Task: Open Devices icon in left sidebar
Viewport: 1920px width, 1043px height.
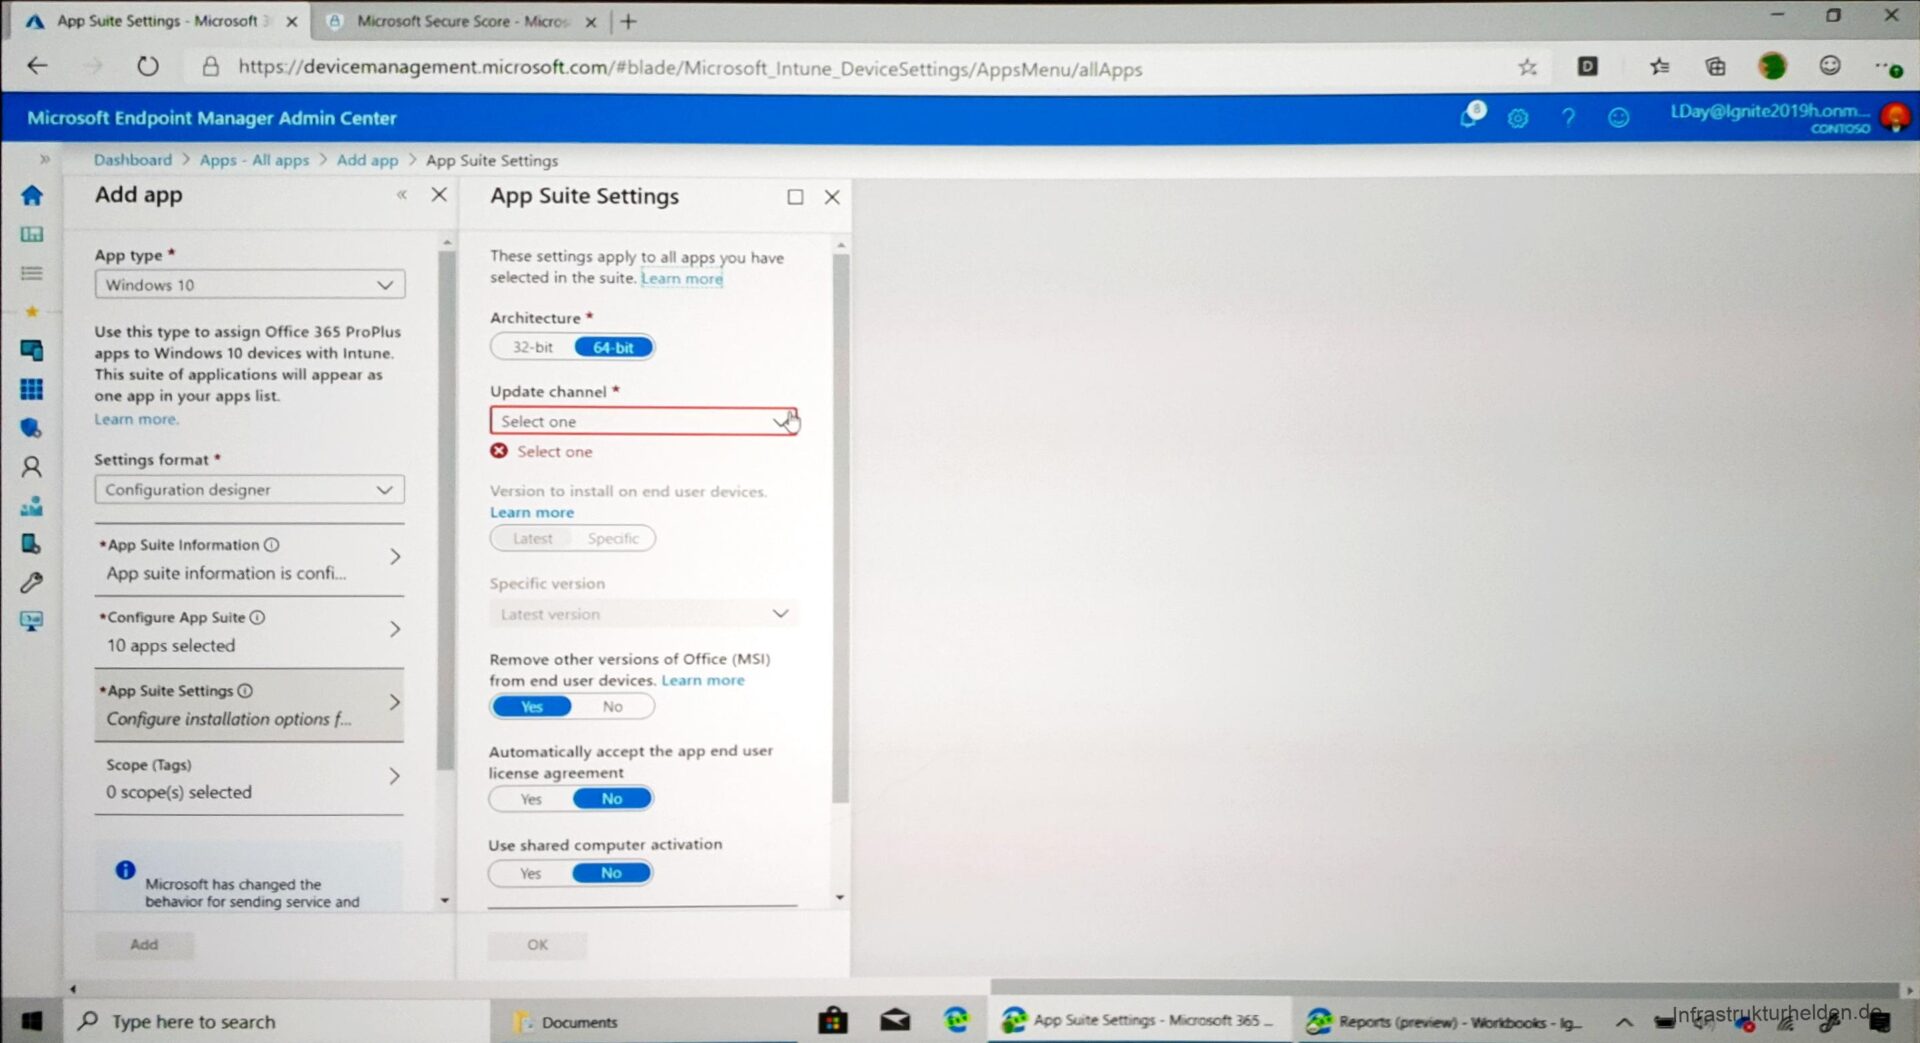Action: click(32, 350)
